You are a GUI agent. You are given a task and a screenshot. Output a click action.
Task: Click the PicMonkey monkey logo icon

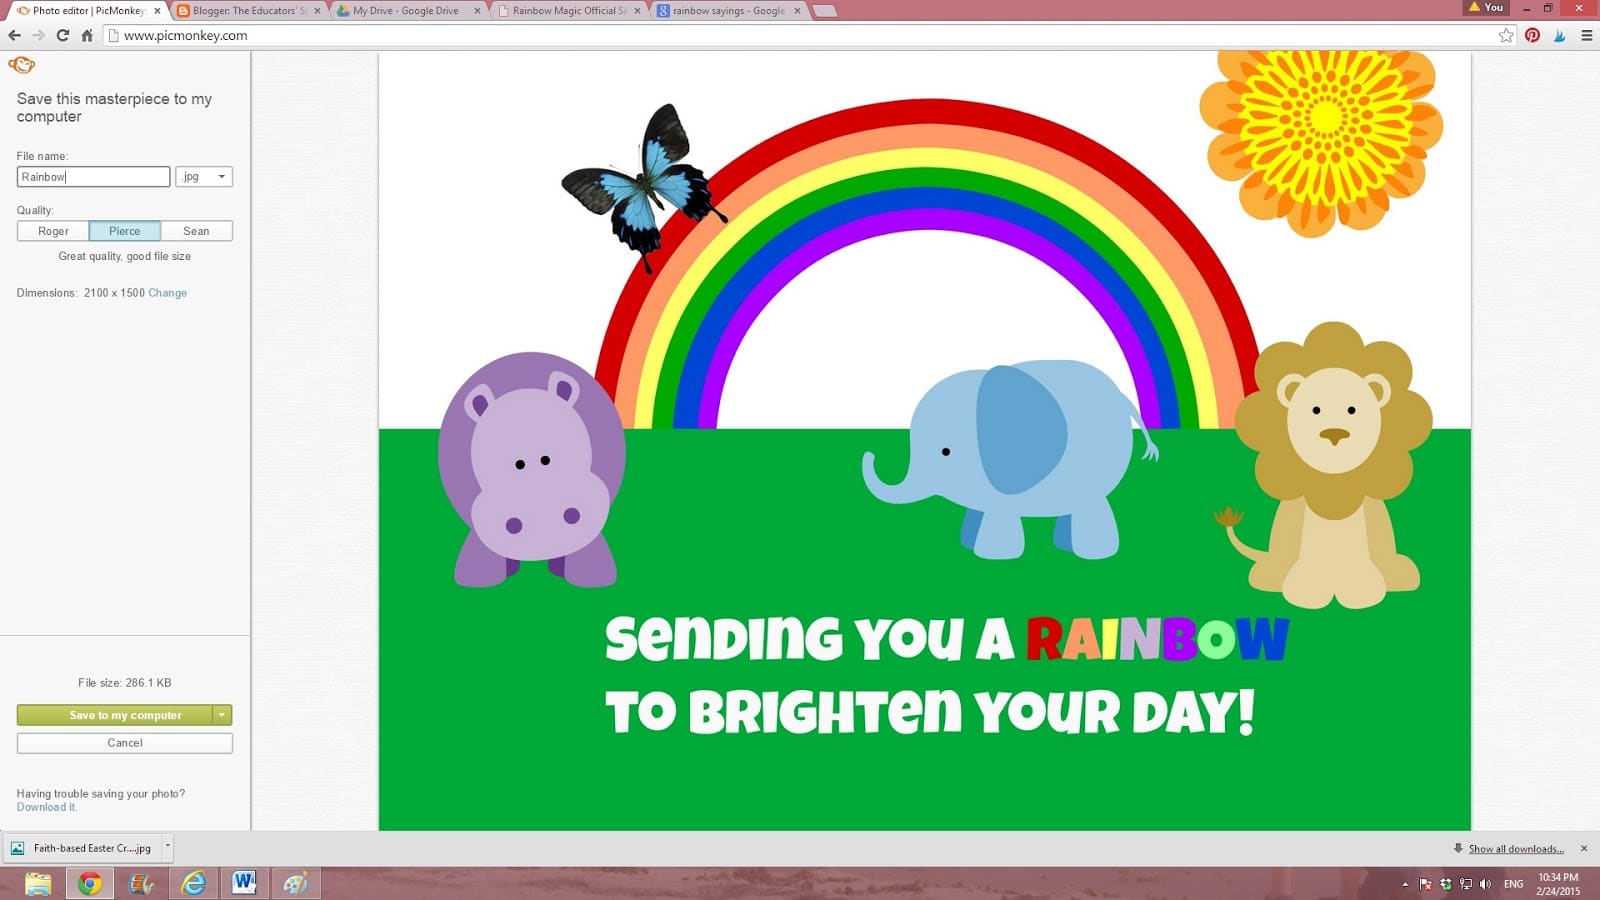[21, 65]
